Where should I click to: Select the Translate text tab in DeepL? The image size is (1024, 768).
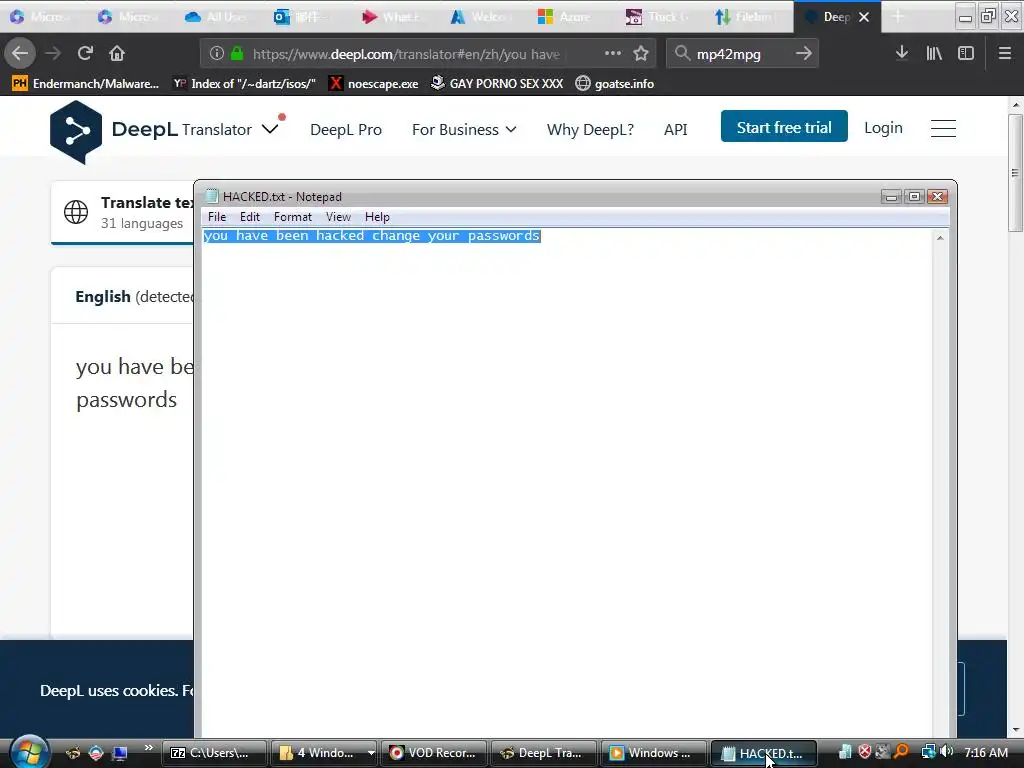122,212
